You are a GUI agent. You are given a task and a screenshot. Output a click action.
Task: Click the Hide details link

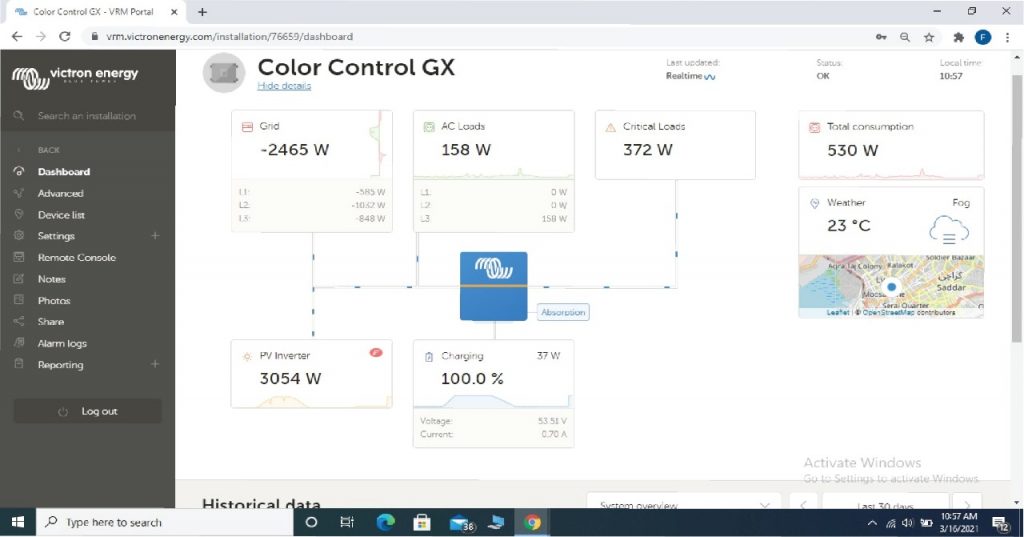pos(284,86)
